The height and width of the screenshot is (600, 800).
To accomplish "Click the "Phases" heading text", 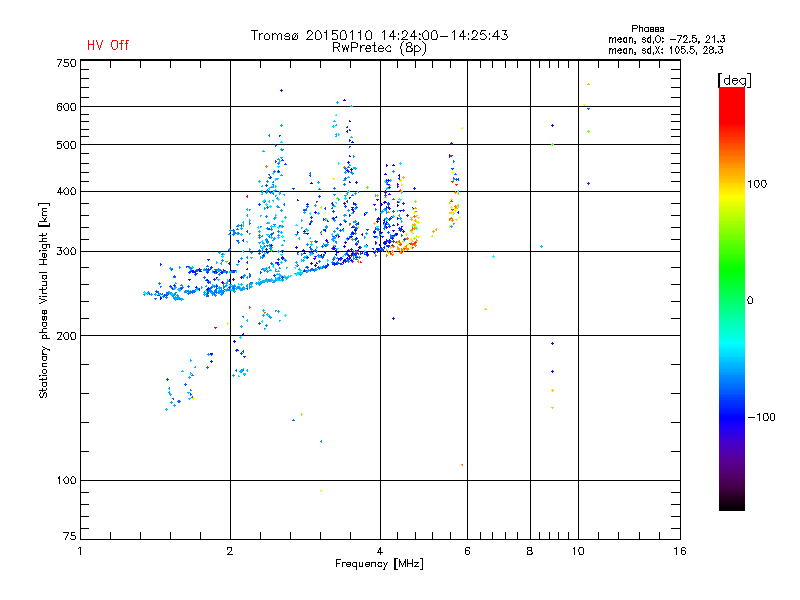I will tap(647, 29).
